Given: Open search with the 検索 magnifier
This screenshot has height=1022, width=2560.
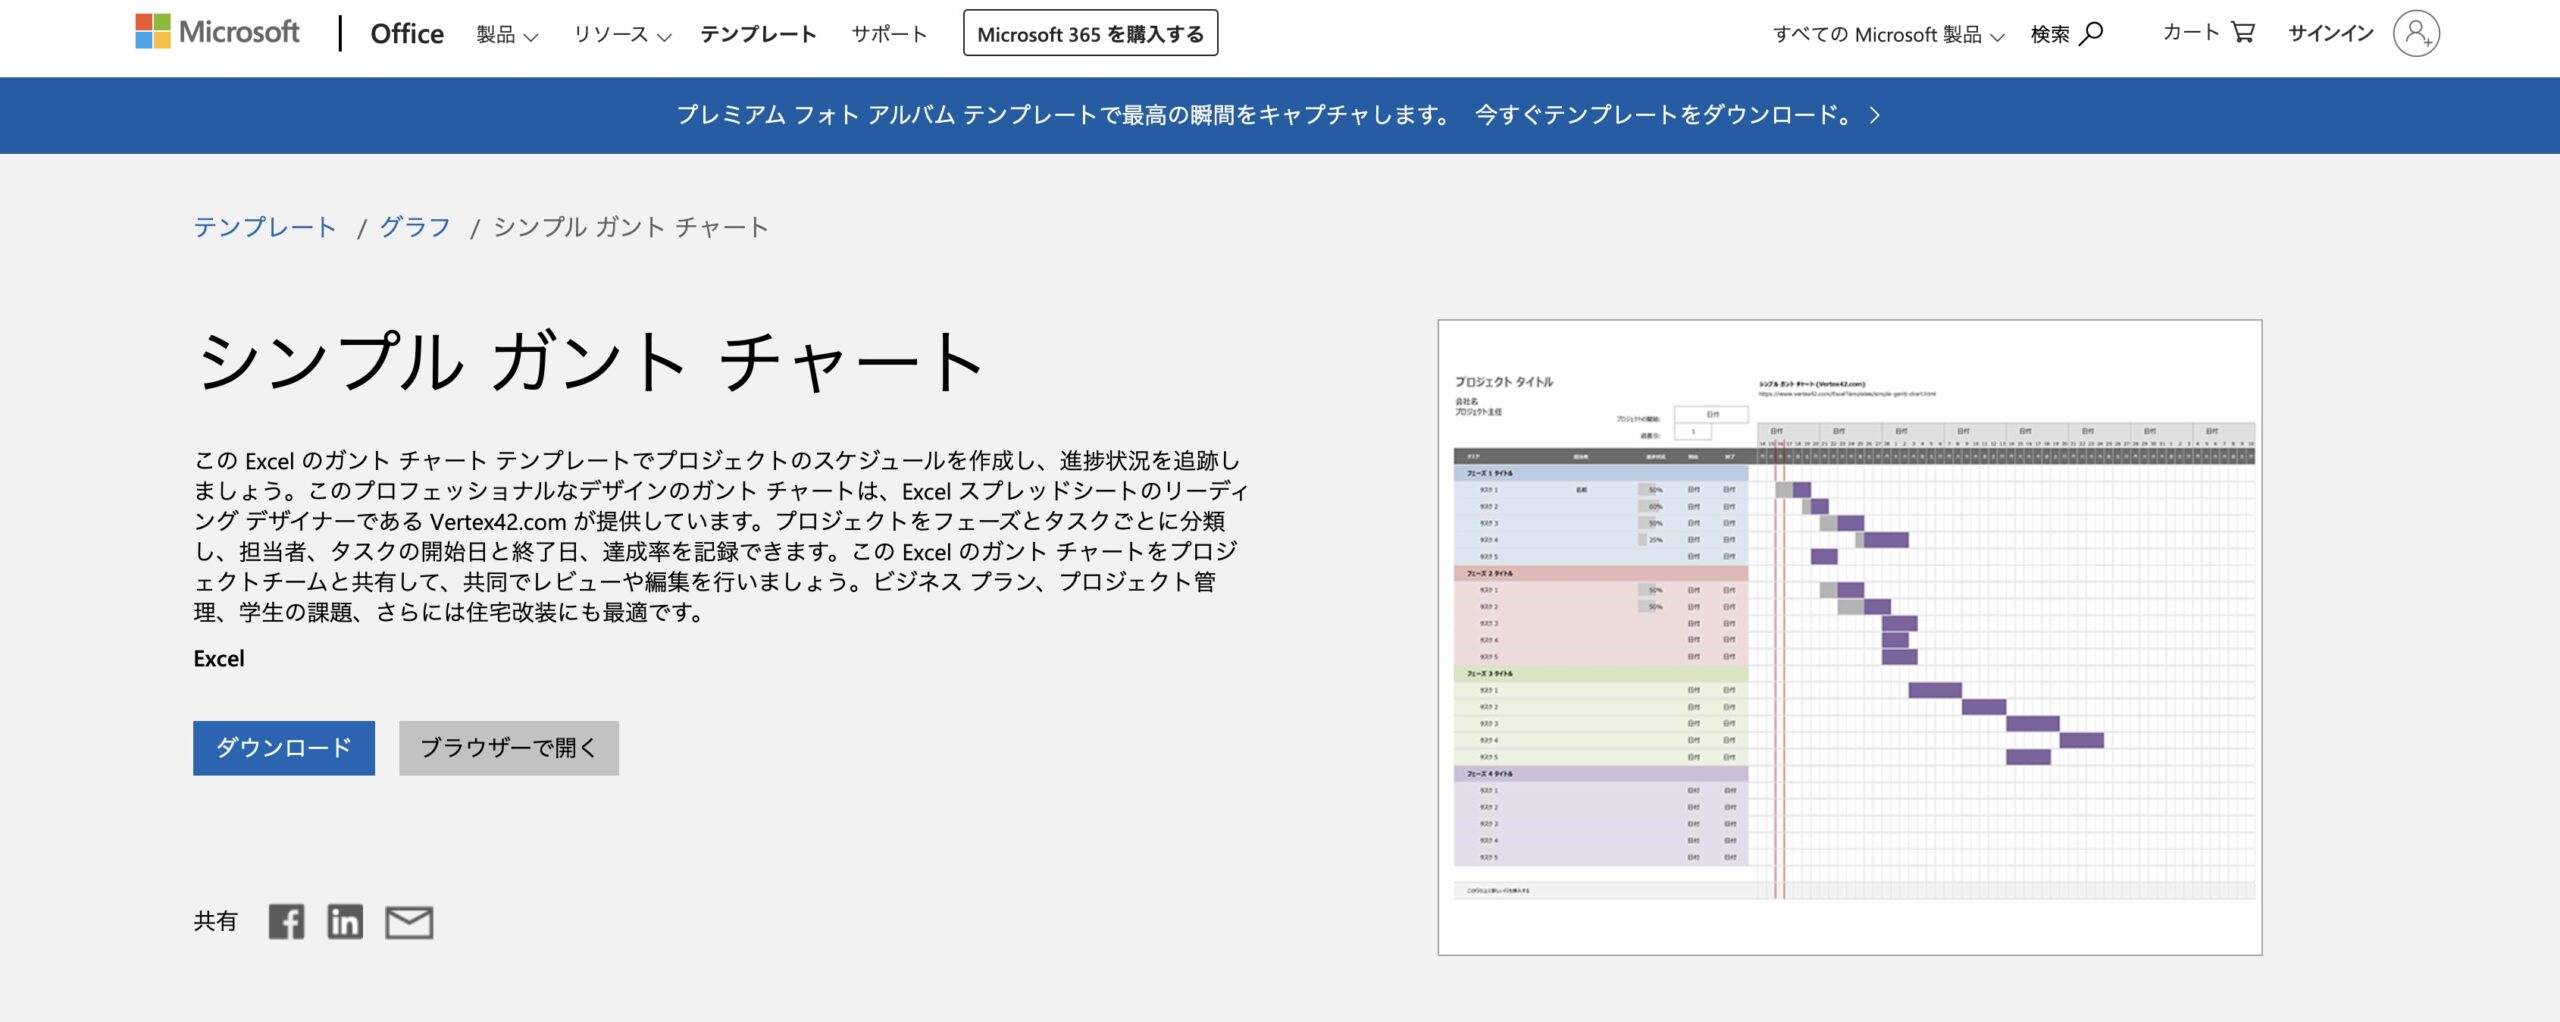Looking at the screenshot, I should (x=2067, y=34).
